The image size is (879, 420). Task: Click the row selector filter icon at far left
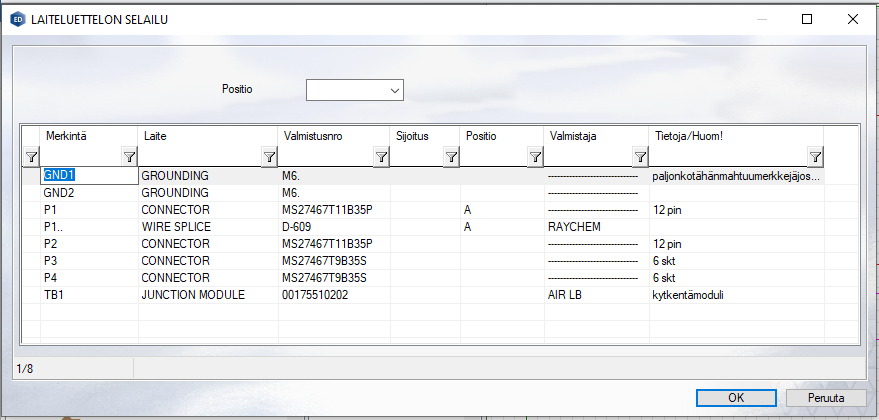31,157
